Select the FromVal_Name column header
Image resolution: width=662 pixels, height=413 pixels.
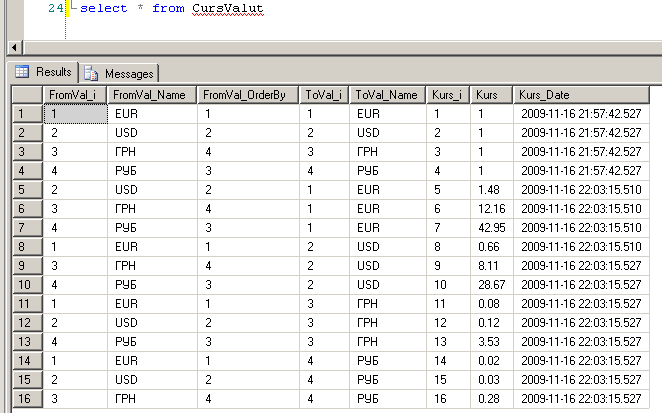152,95
